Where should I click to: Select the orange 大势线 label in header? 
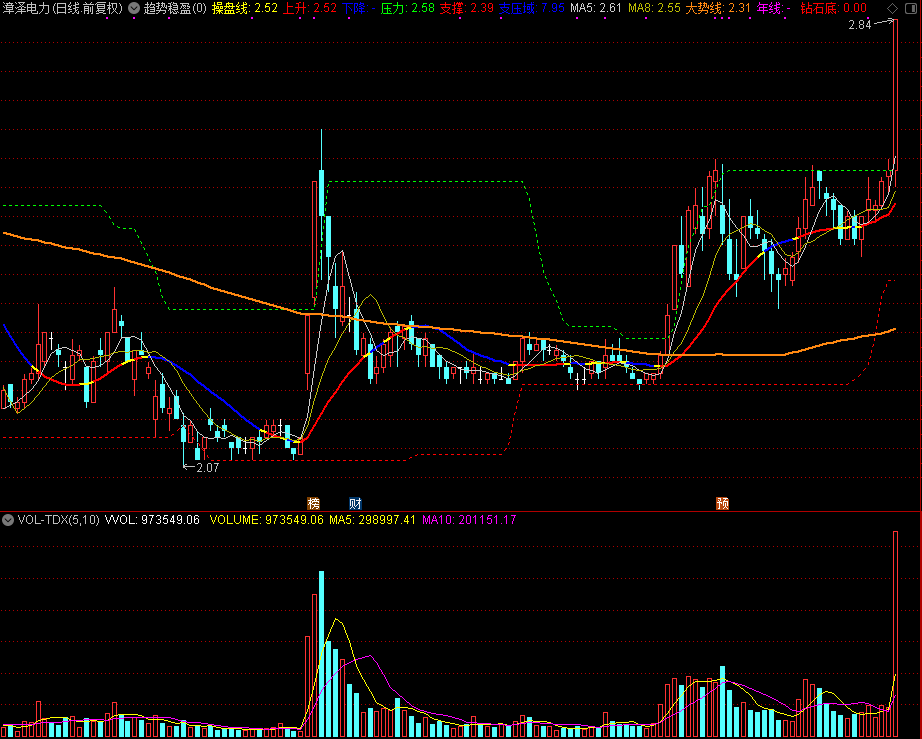point(718,8)
